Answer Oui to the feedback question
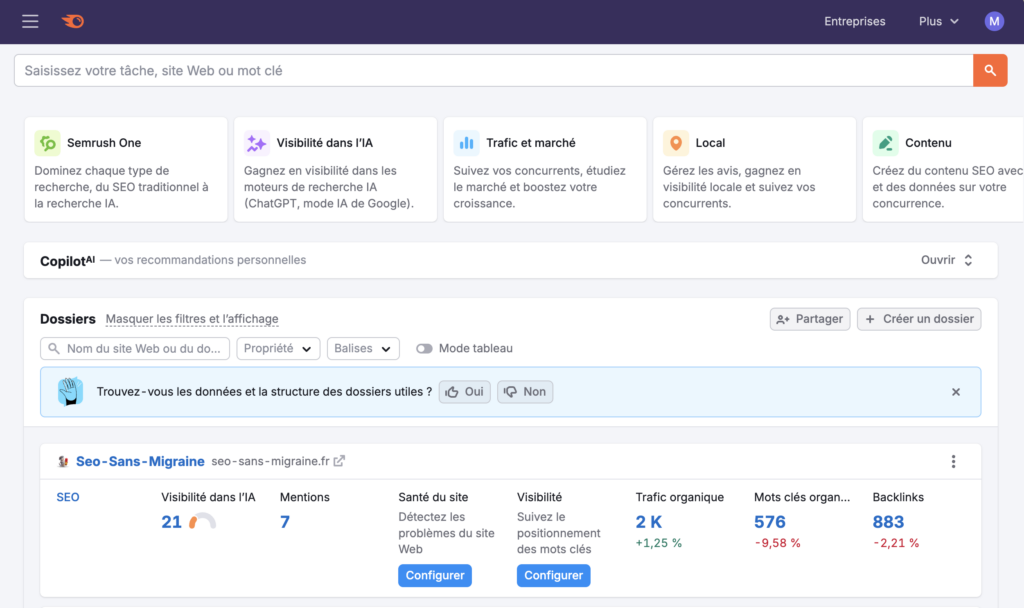The height and width of the screenshot is (608, 1024). tap(464, 392)
